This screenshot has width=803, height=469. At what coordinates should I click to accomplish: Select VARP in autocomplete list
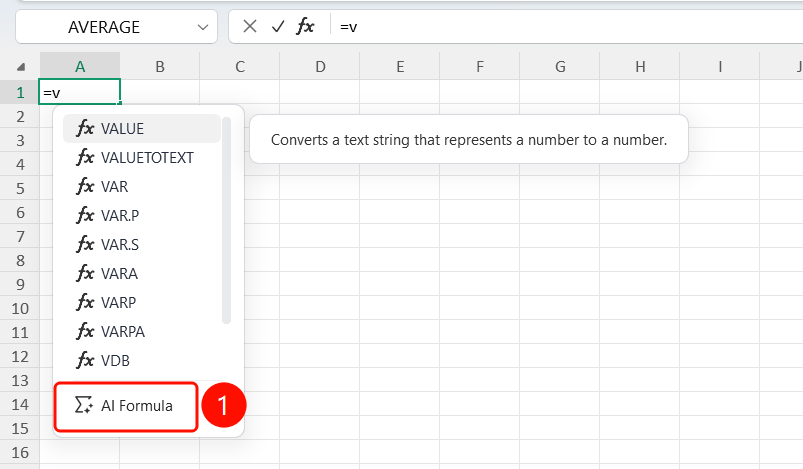click(x=141, y=303)
